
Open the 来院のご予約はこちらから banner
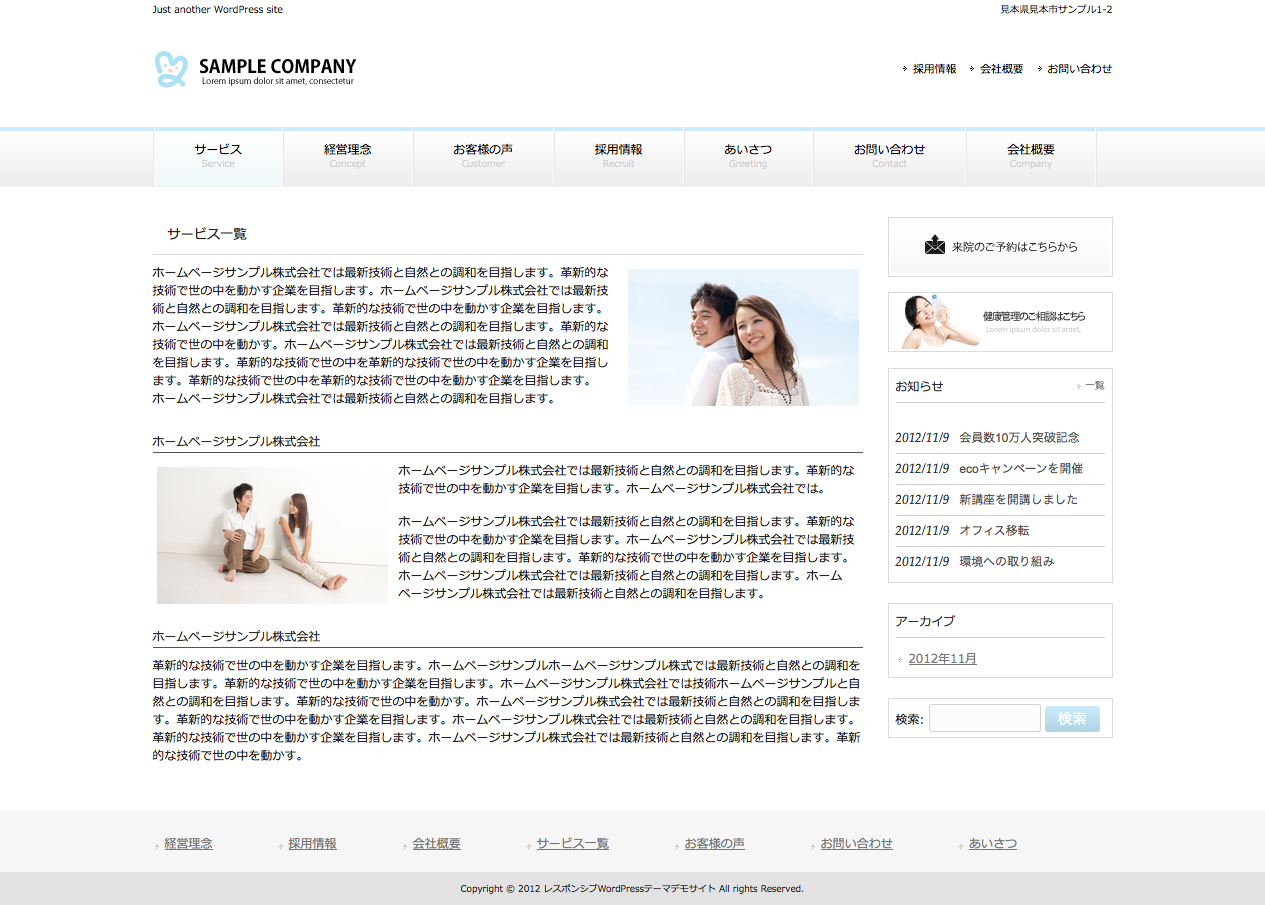(x=1000, y=246)
